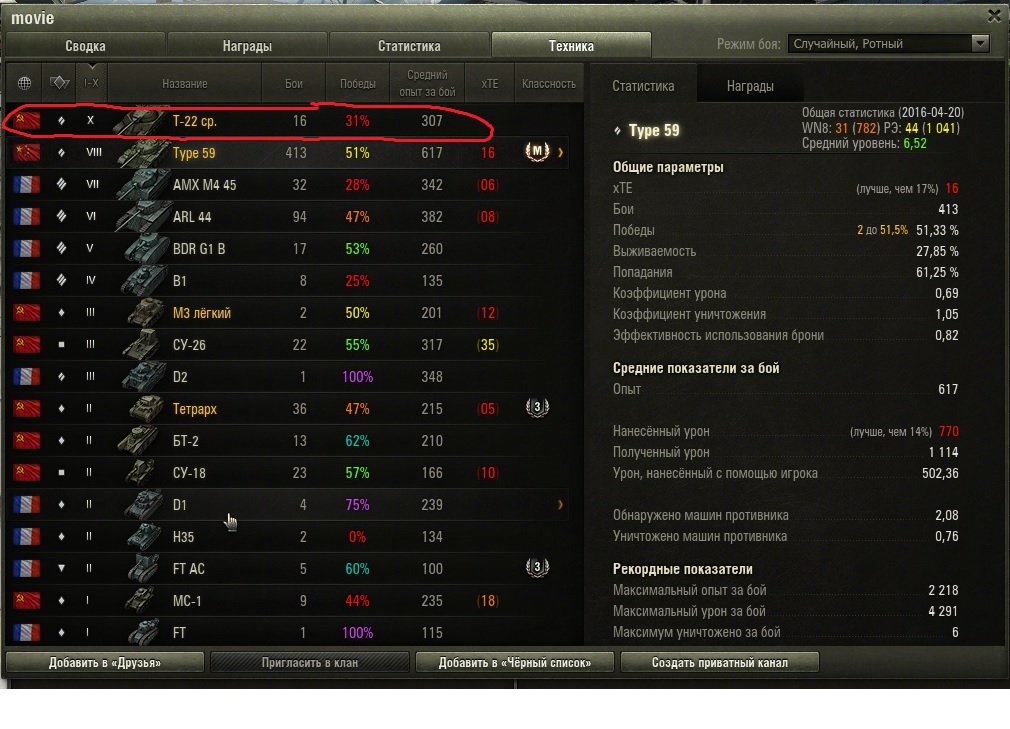Expand the Type 59 row arrow

[560, 153]
